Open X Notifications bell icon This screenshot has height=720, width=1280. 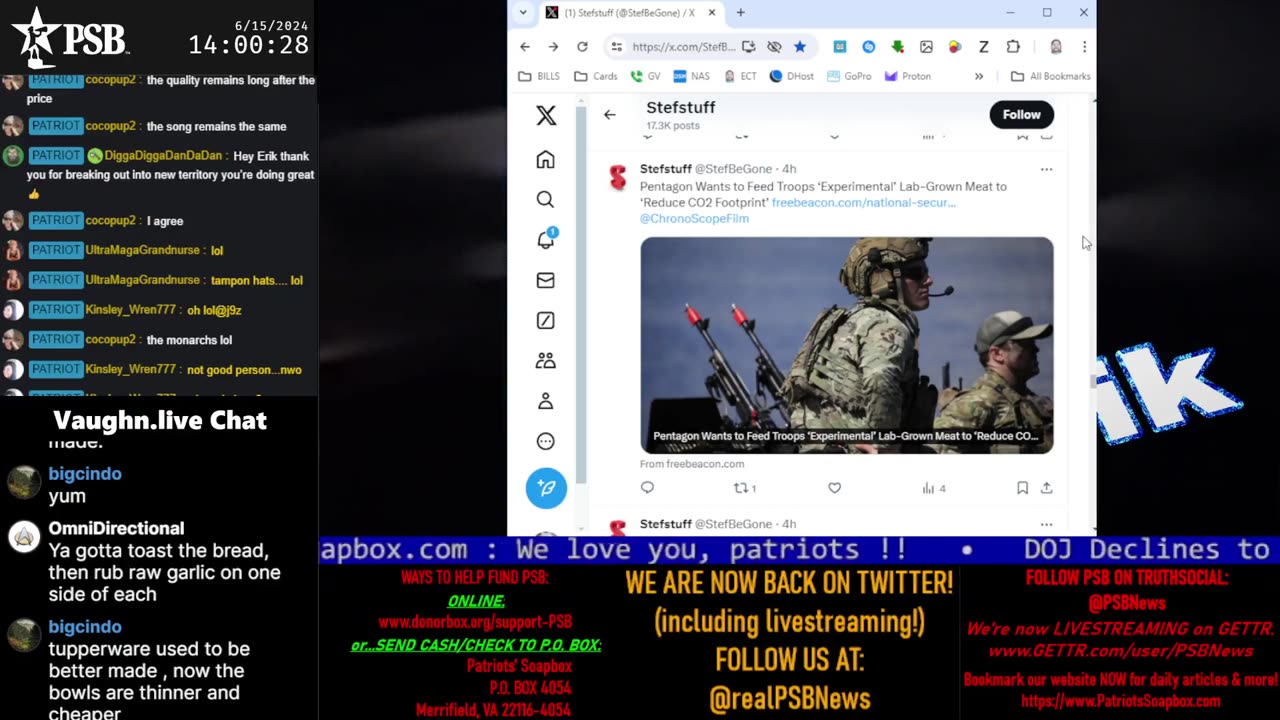(546, 240)
